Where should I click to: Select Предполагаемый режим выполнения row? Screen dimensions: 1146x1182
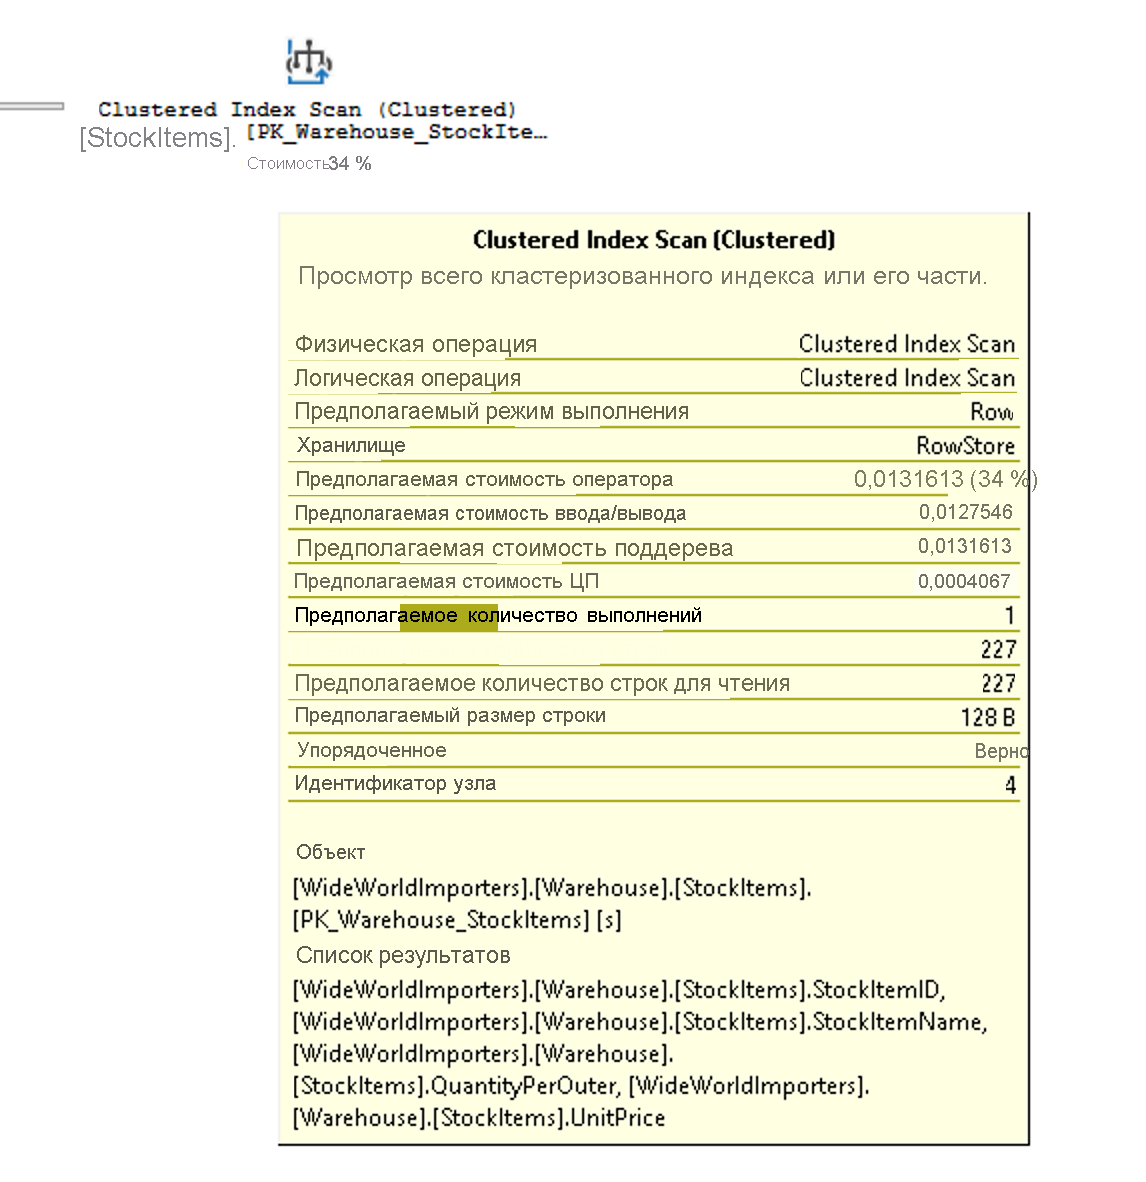click(x=654, y=412)
